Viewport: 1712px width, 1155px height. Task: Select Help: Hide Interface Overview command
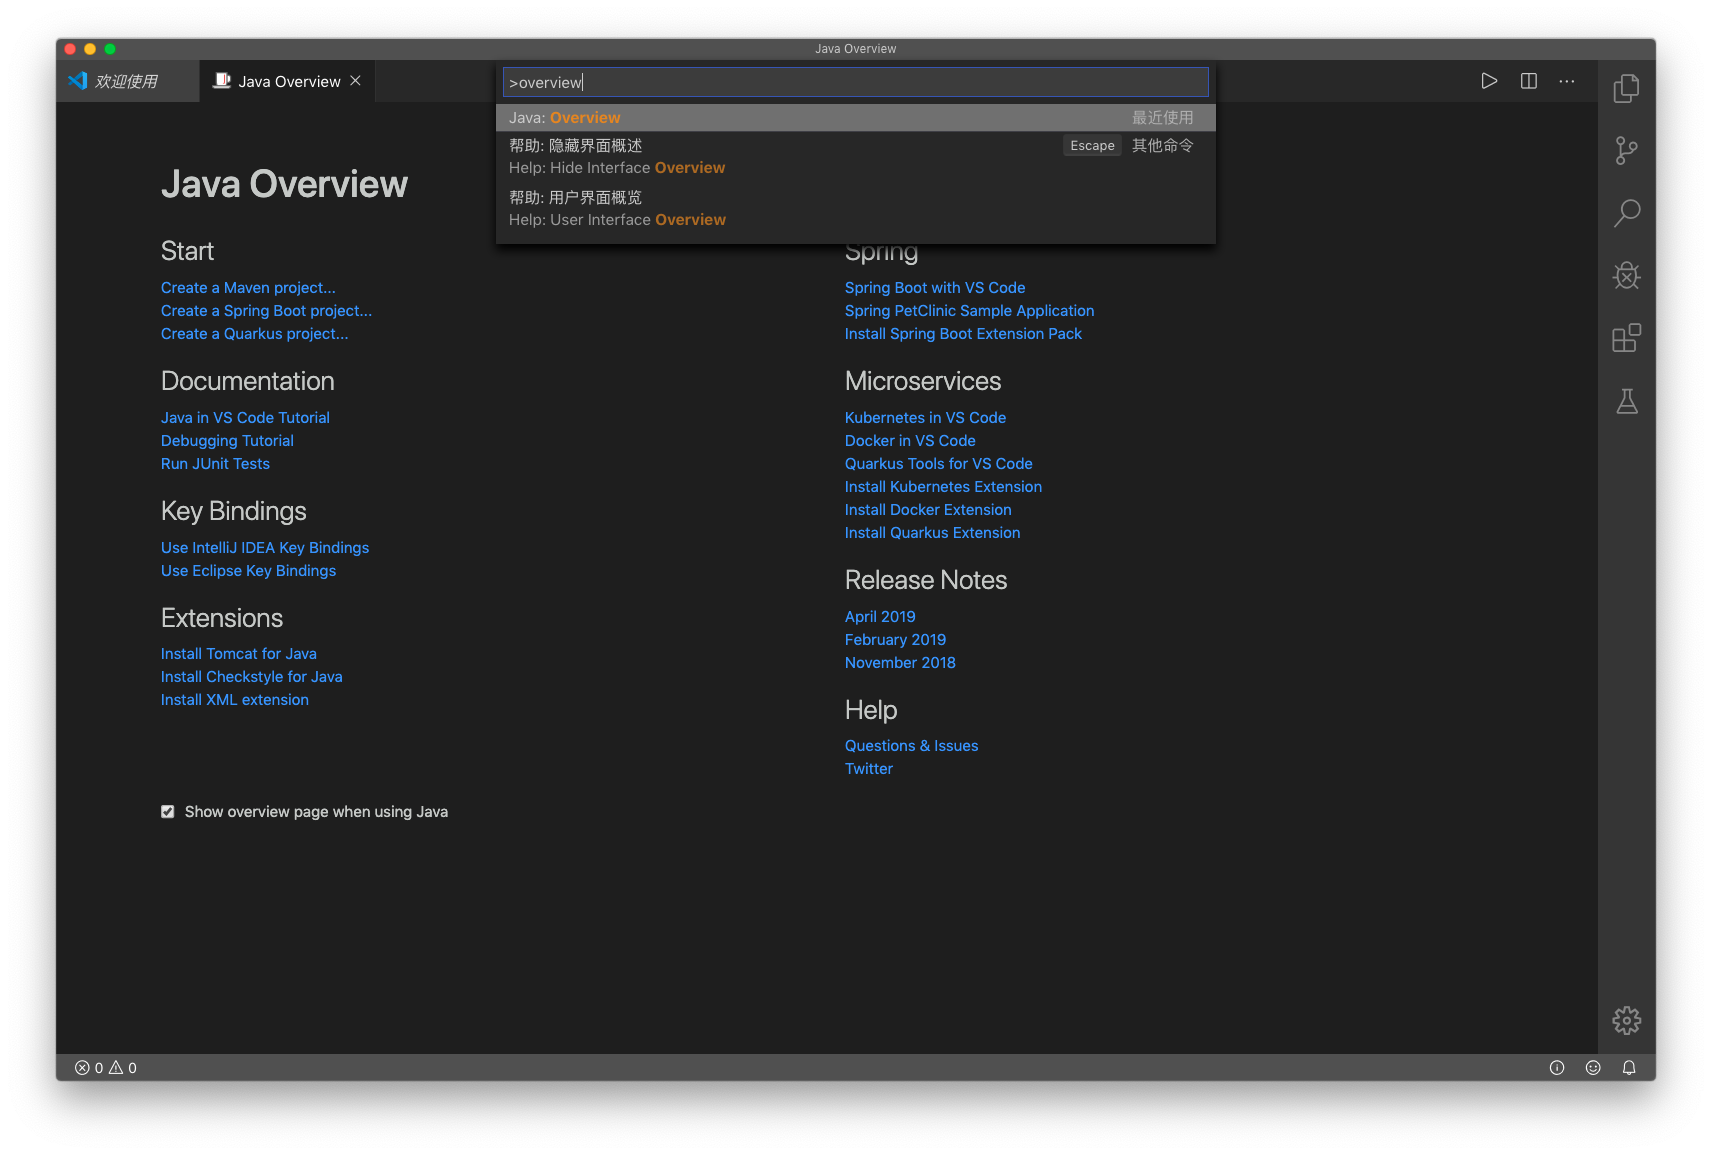click(856, 157)
